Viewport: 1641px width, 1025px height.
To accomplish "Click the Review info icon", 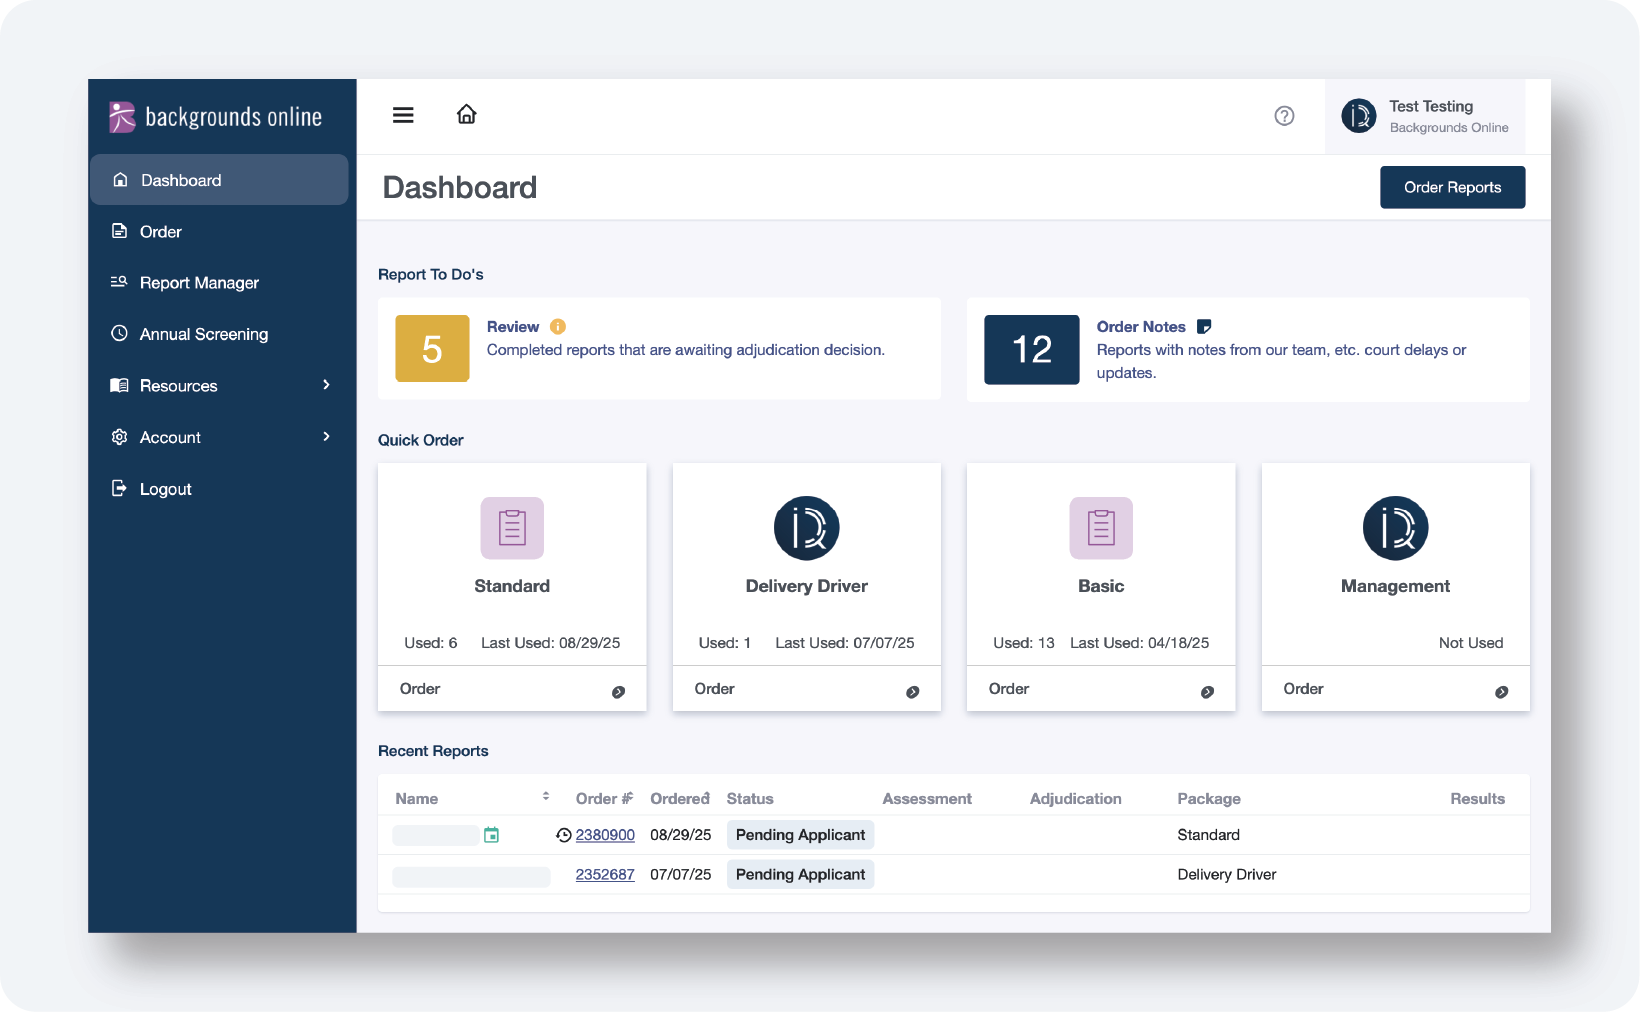I will pyautogui.click(x=558, y=327).
